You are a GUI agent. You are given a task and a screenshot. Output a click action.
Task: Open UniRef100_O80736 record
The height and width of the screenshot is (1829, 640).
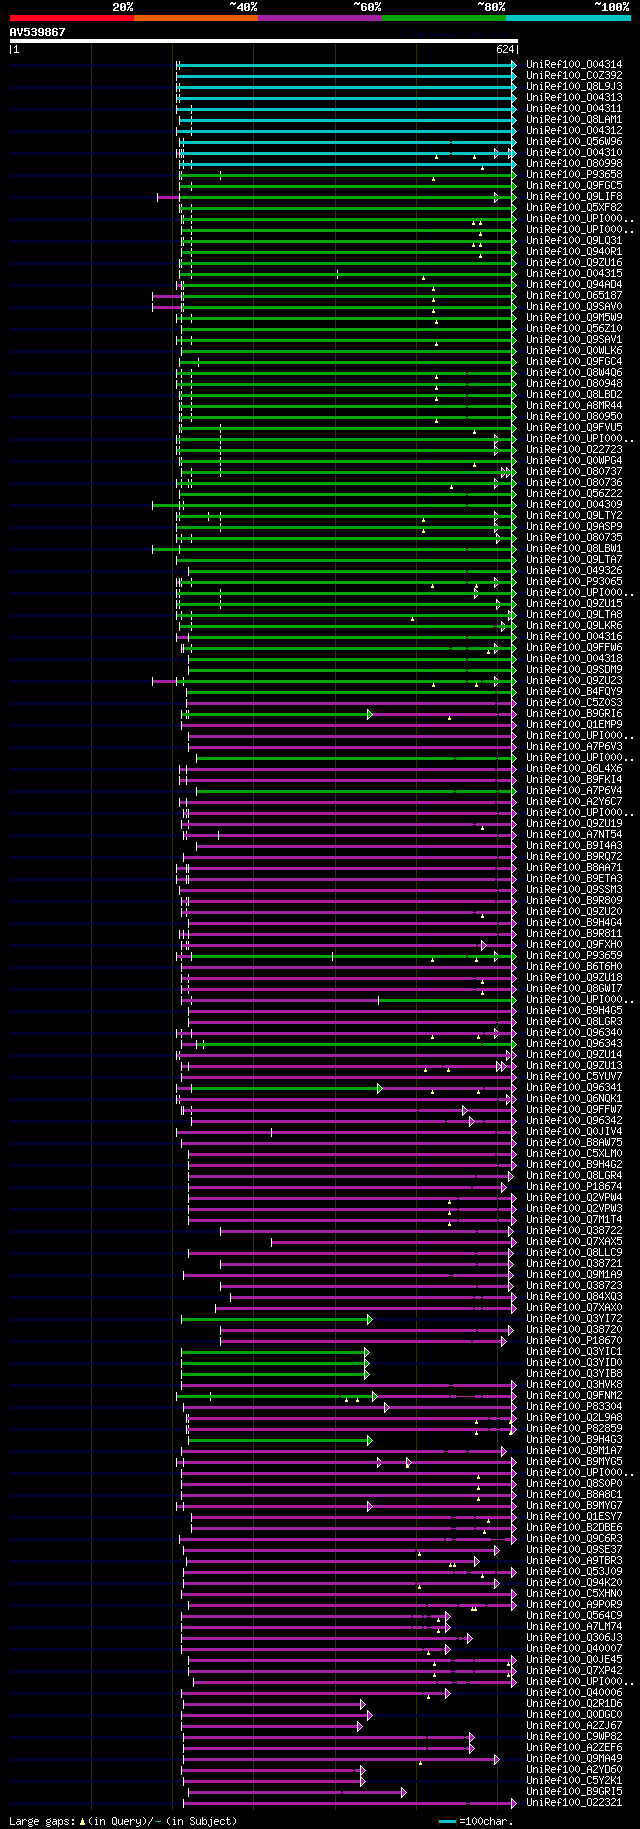[x=574, y=482]
